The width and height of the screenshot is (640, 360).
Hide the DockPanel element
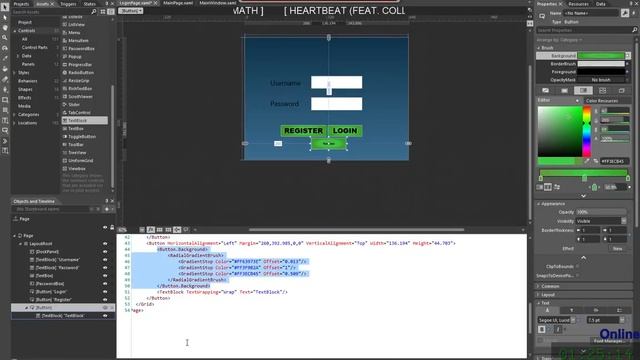[105, 252]
